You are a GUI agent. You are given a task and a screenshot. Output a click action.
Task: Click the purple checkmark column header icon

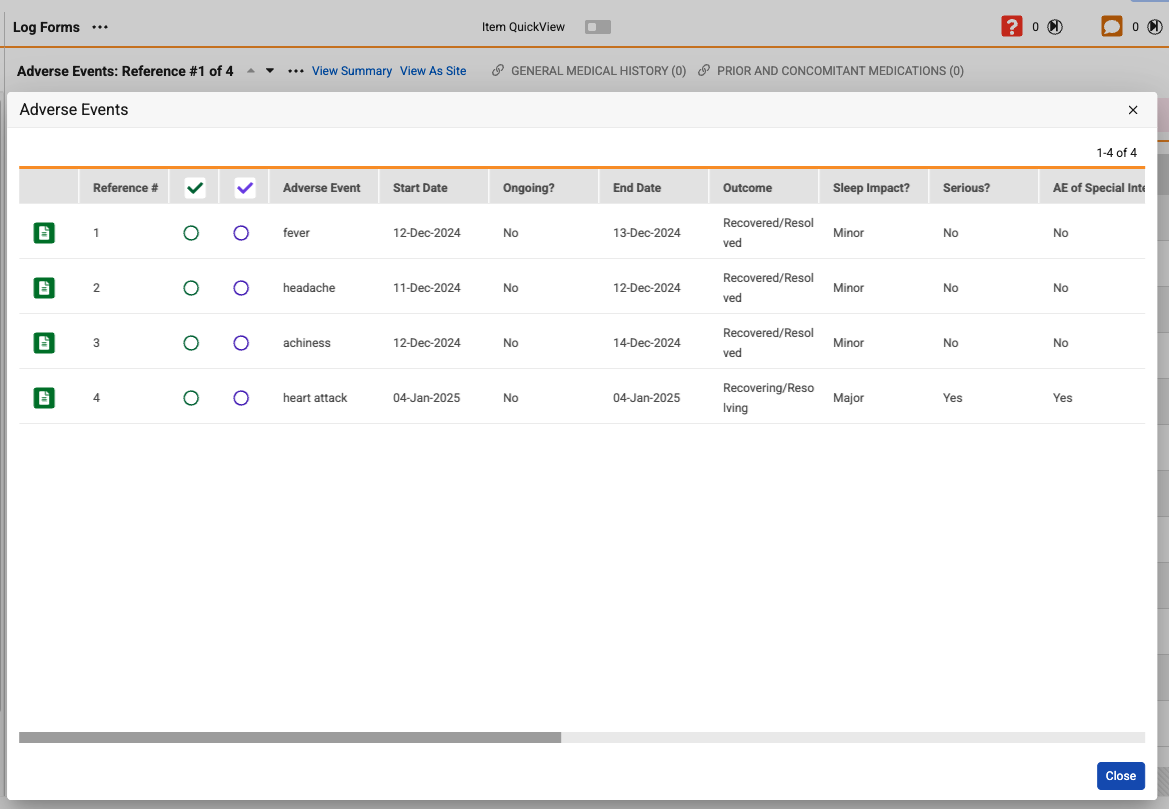point(245,188)
